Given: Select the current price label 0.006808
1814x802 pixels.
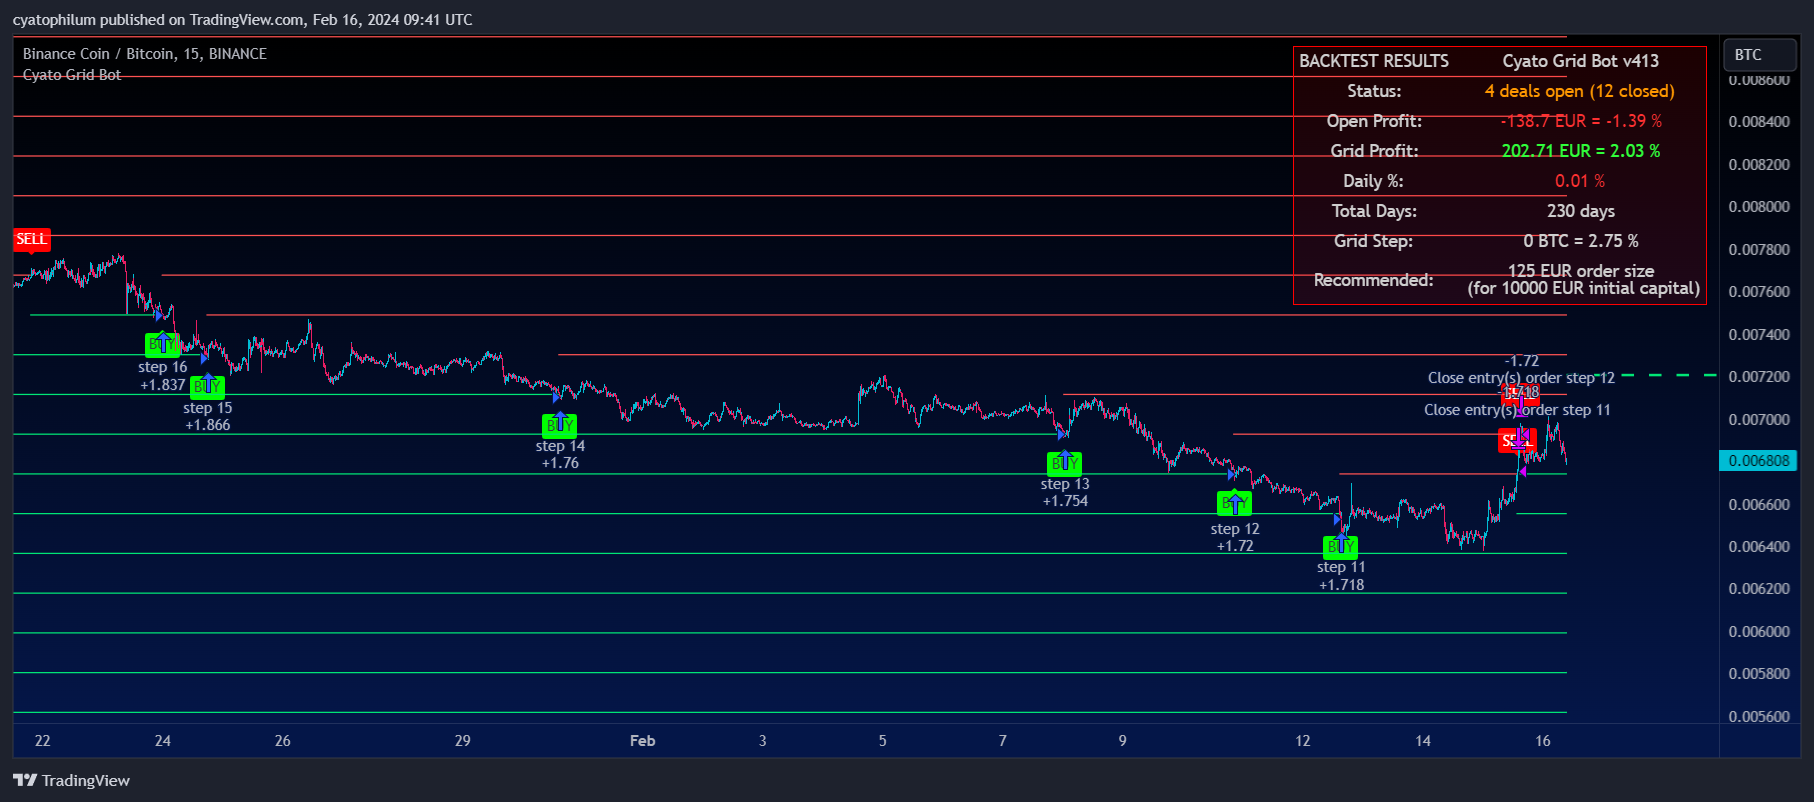Looking at the screenshot, I should tap(1759, 461).
